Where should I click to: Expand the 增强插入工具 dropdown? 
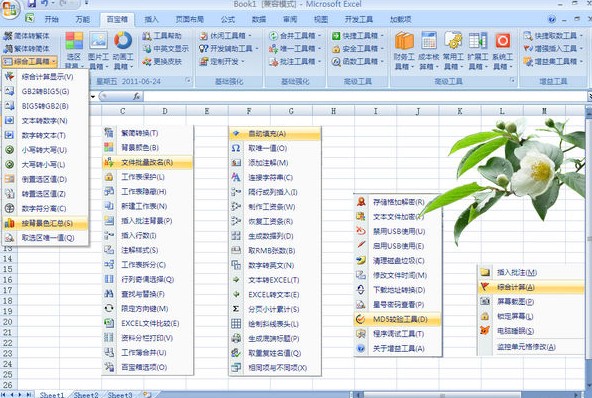(581, 49)
